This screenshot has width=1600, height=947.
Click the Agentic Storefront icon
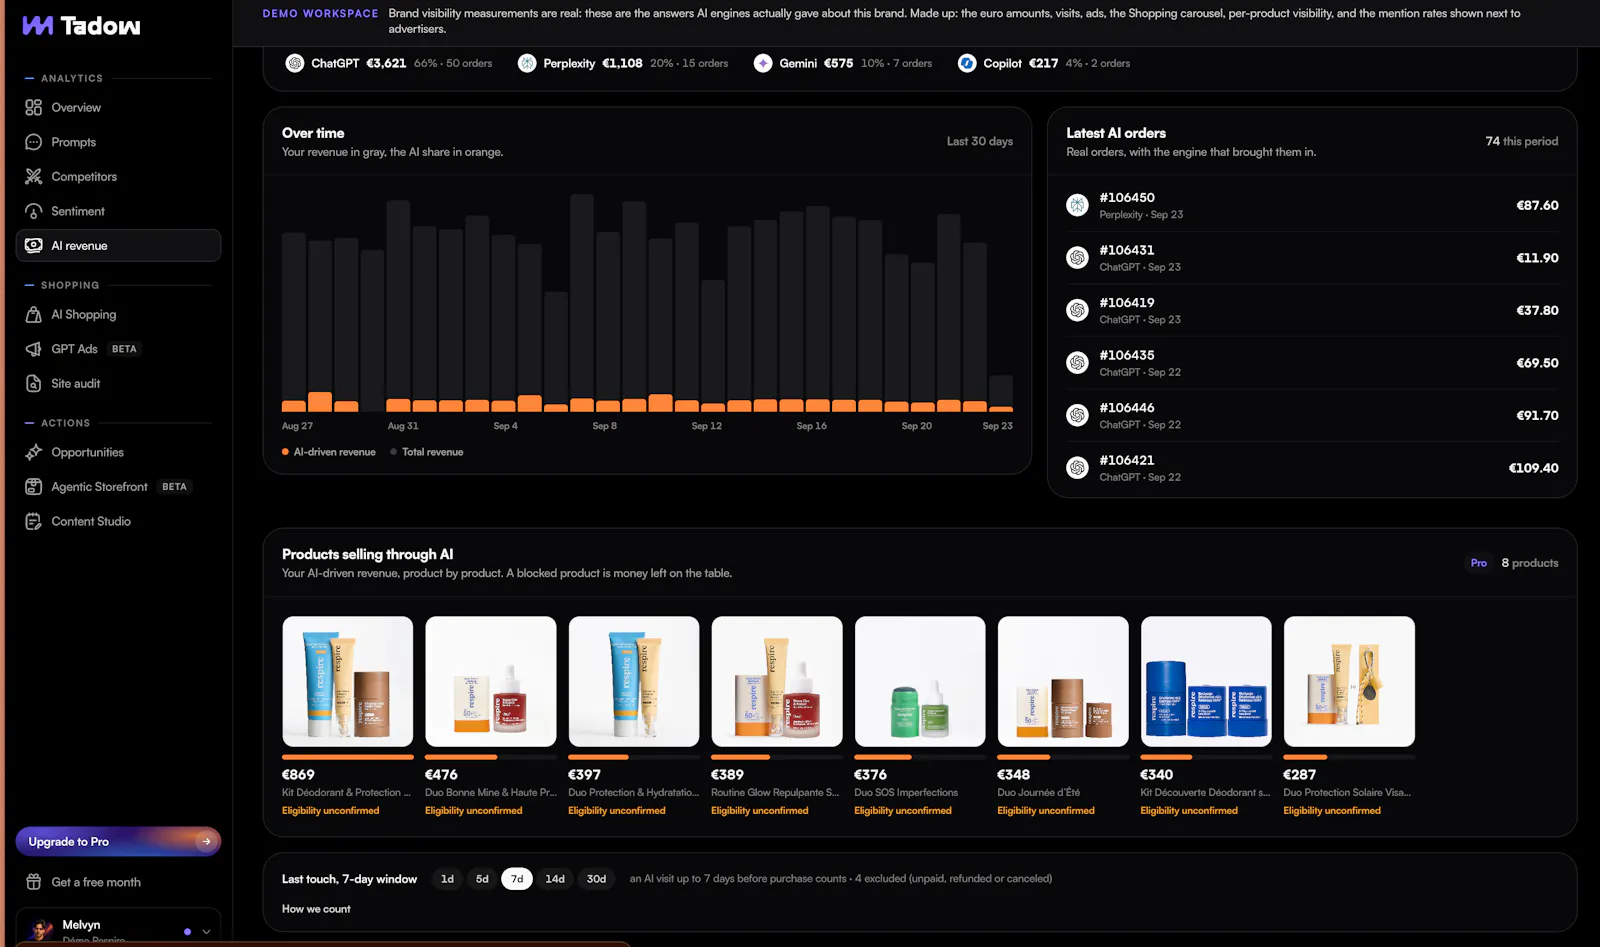pyautogui.click(x=33, y=487)
